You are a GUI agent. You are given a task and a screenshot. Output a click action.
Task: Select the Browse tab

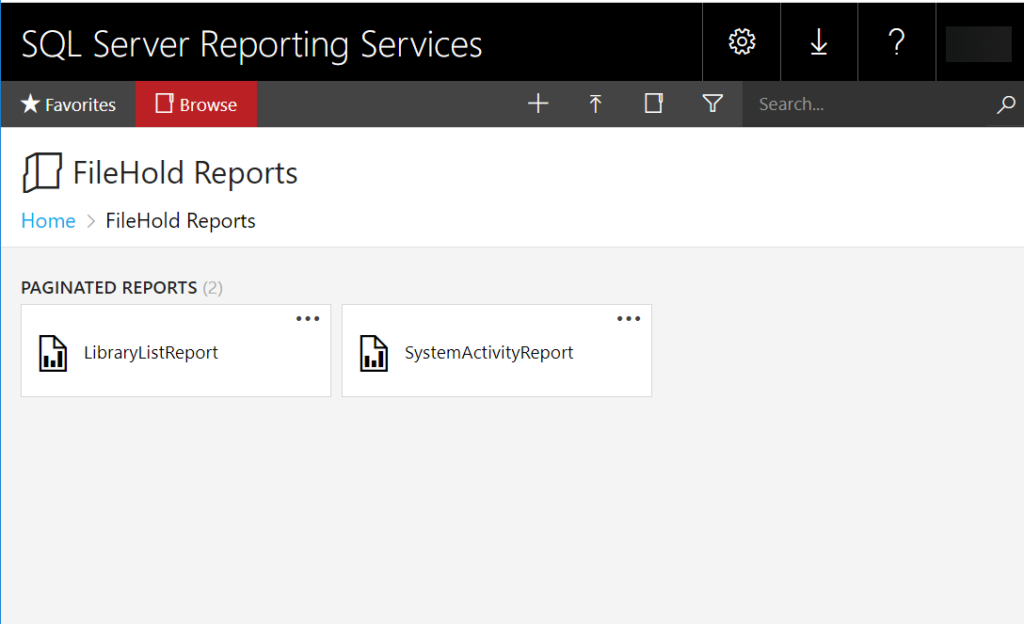pos(196,103)
